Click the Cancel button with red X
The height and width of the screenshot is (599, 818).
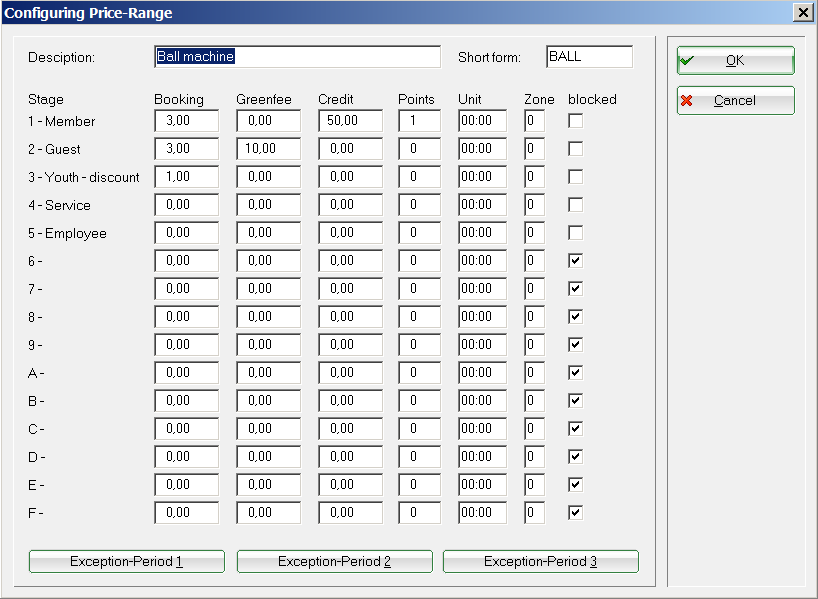pos(735,101)
